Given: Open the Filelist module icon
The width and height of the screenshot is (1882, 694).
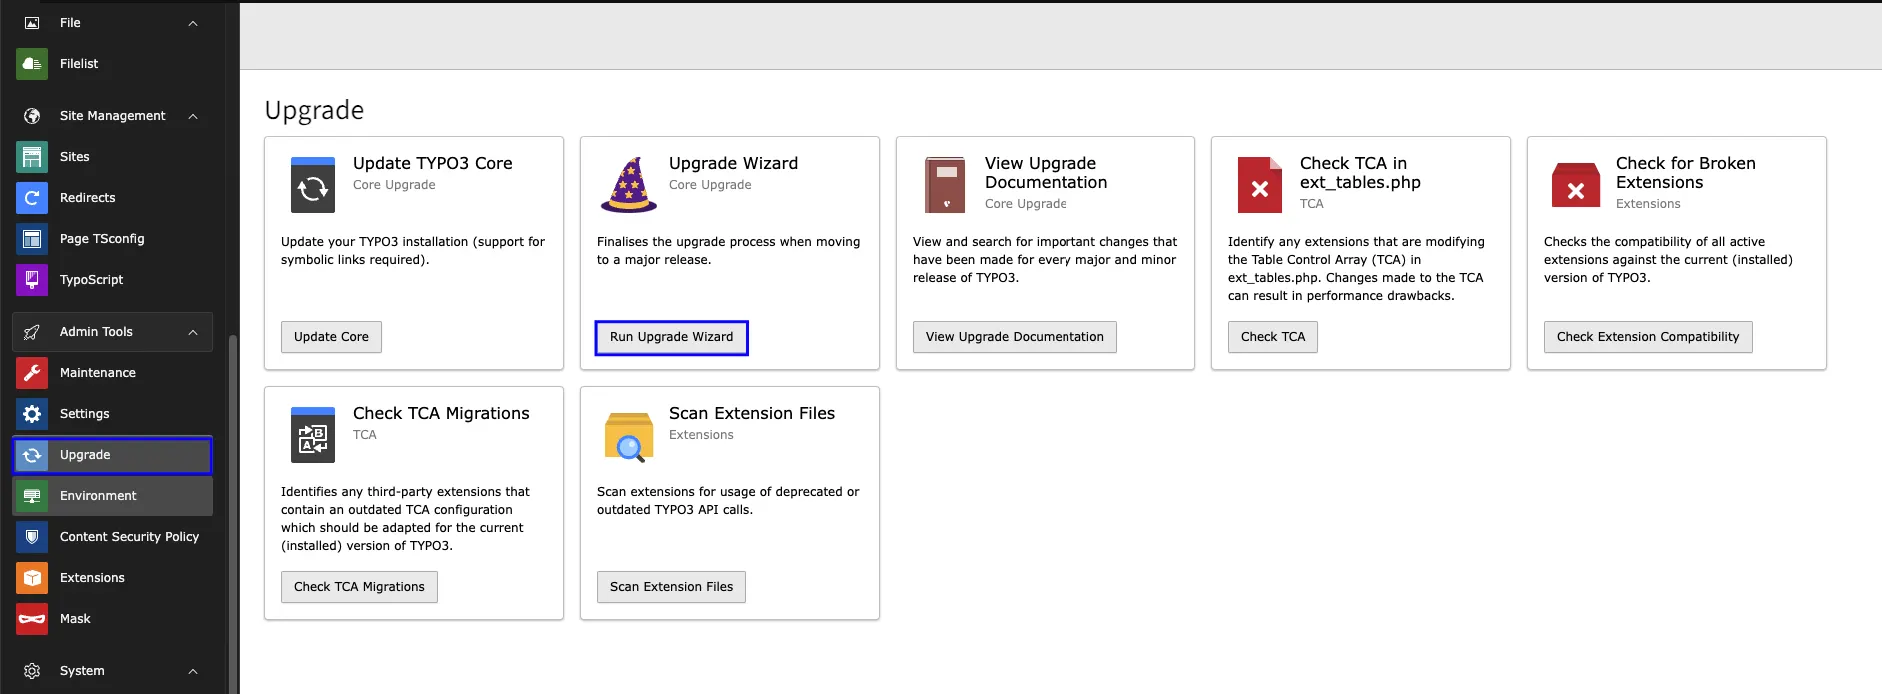Looking at the screenshot, I should click(x=32, y=64).
